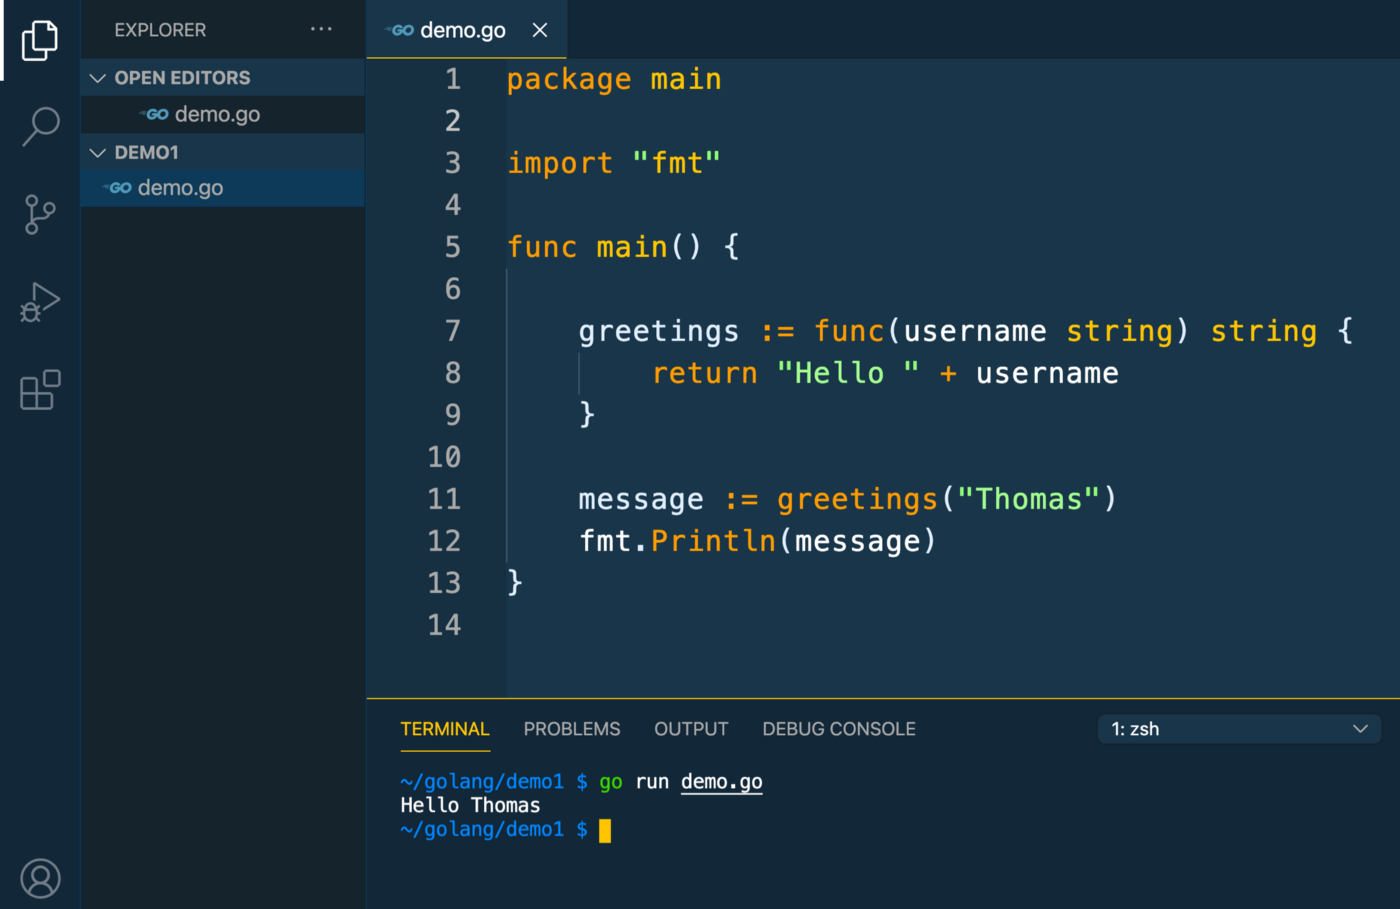This screenshot has height=909, width=1400.
Task: Open the Source Control icon
Action: [x=40, y=214]
